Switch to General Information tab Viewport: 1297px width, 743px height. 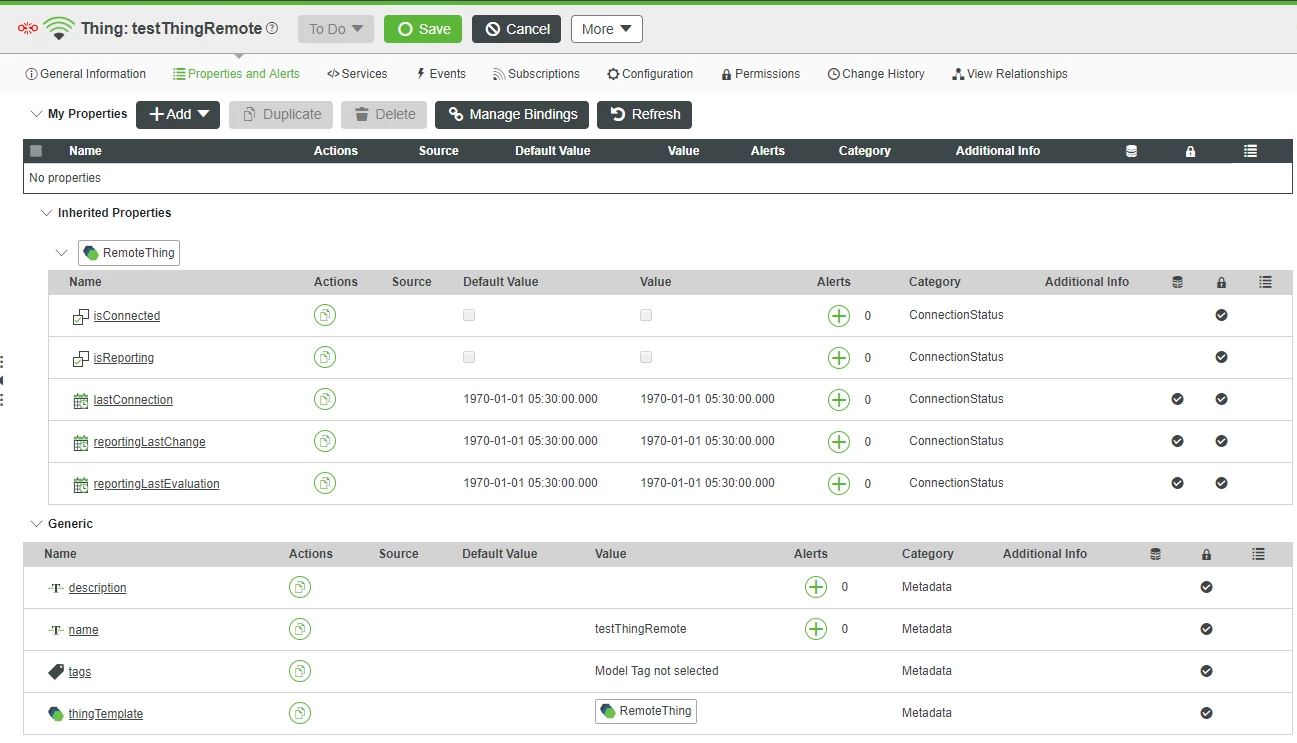(x=86, y=74)
